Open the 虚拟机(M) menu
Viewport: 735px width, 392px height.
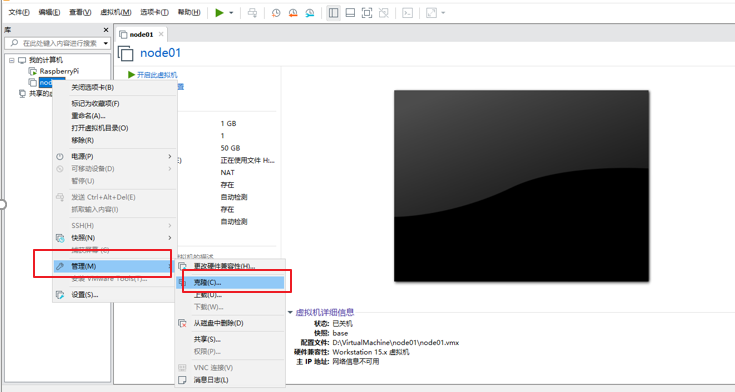pos(116,12)
